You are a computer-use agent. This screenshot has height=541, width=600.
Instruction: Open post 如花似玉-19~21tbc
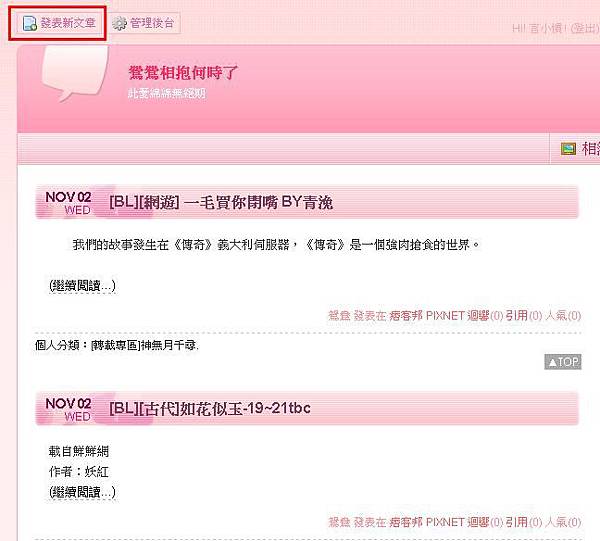pos(210,408)
